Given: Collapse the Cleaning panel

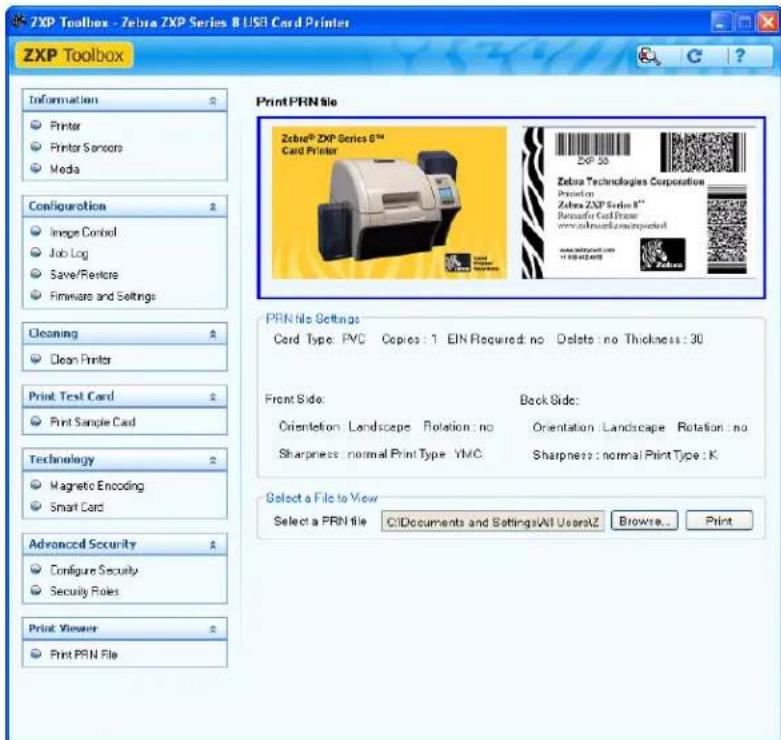Looking at the screenshot, I should click(213, 334).
